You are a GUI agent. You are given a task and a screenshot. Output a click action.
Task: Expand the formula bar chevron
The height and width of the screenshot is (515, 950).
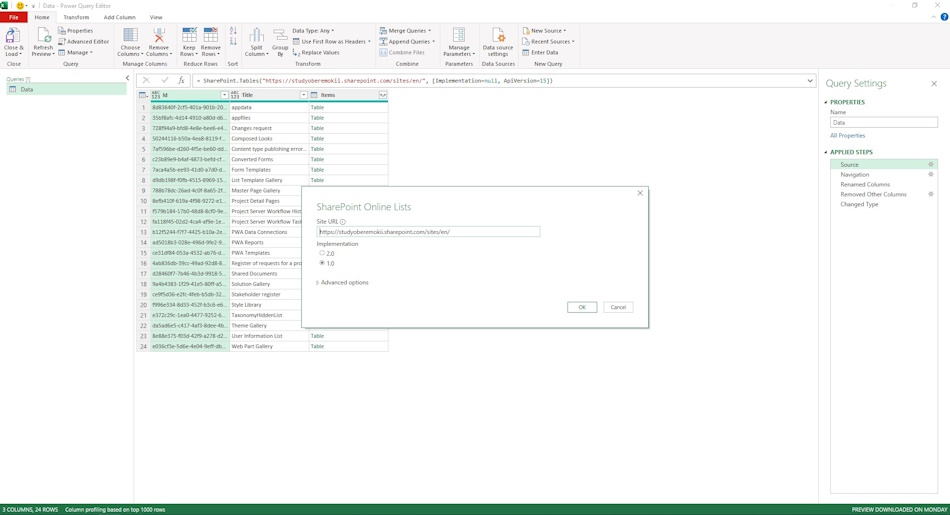pos(810,81)
